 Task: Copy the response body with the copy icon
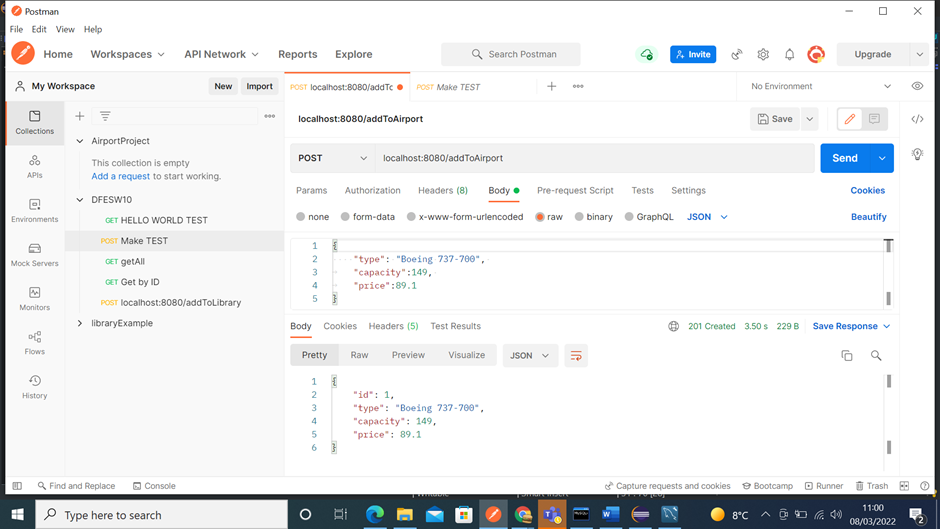coord(846,356)
